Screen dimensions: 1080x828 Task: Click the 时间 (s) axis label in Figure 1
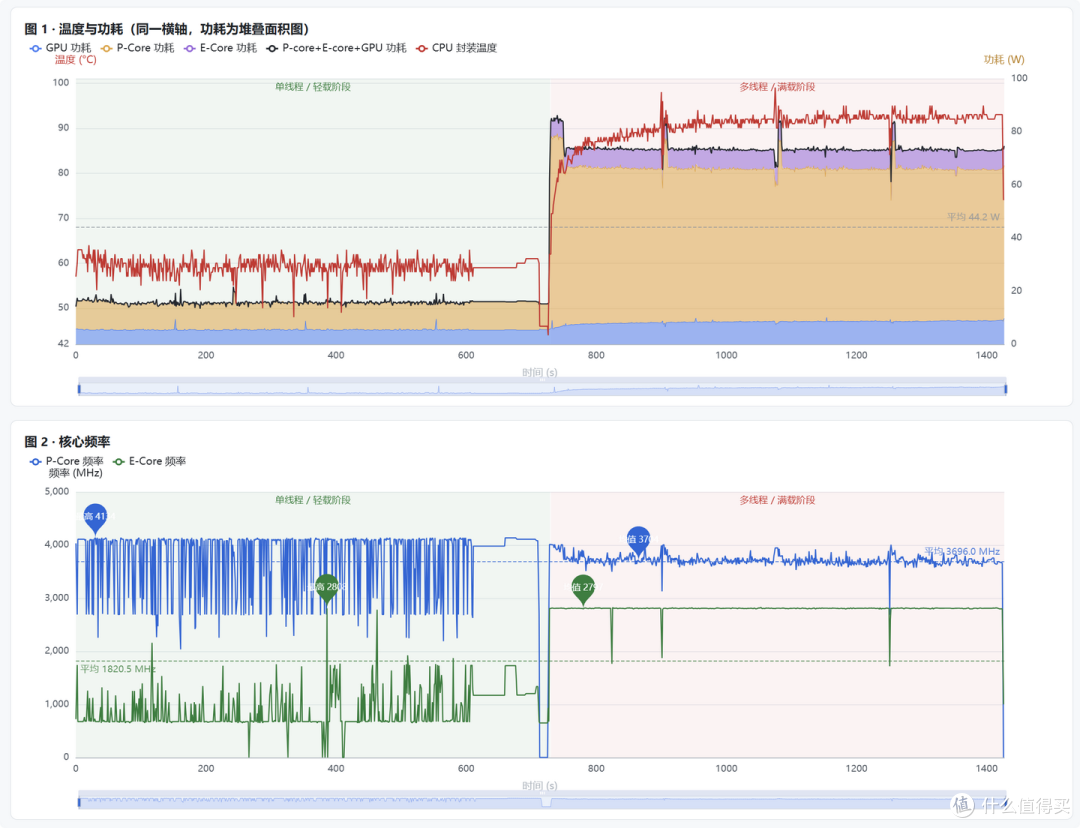539,373
